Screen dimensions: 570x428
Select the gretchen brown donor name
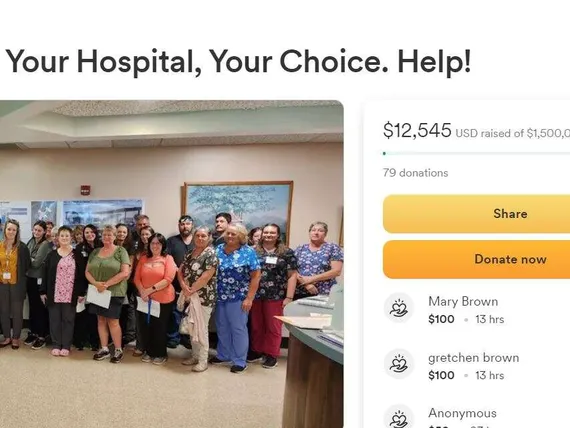[x=473, y=358]
